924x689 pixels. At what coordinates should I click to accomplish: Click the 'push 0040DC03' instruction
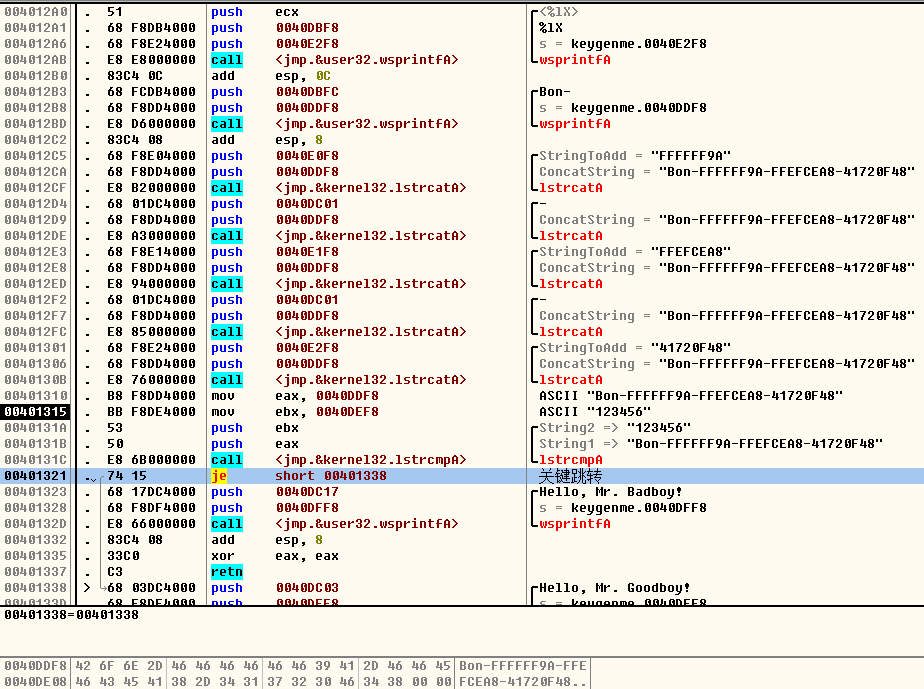click(x=275, y=588)
